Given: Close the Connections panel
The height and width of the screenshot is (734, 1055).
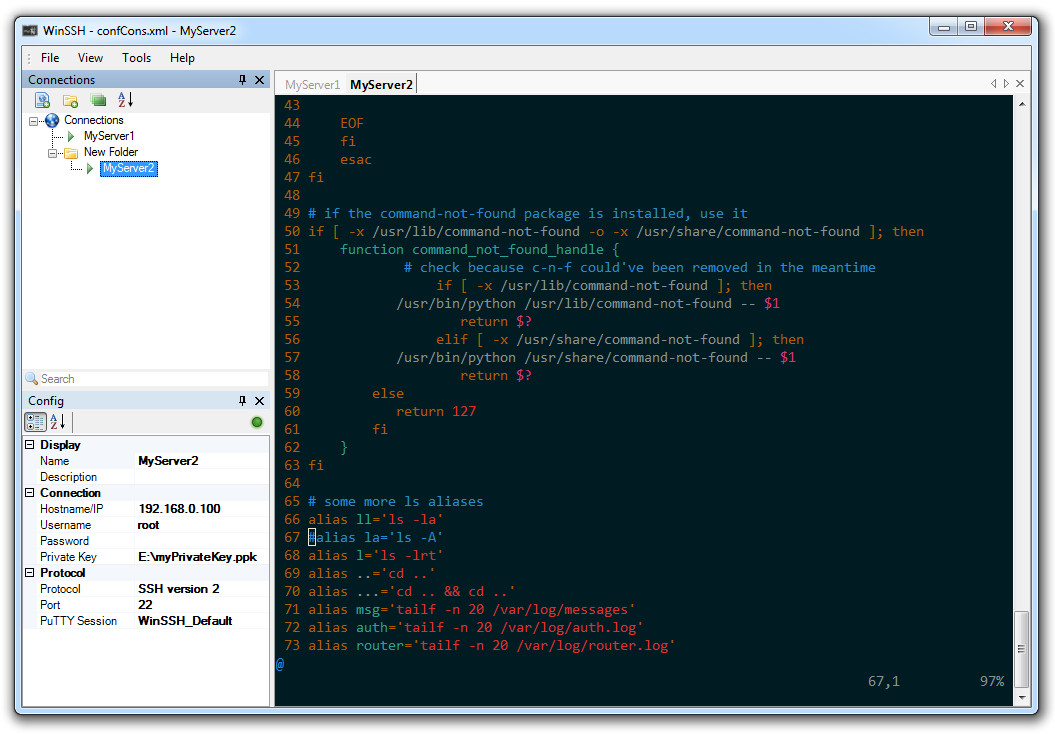Looking at the screenshot, I should [259, 79].
